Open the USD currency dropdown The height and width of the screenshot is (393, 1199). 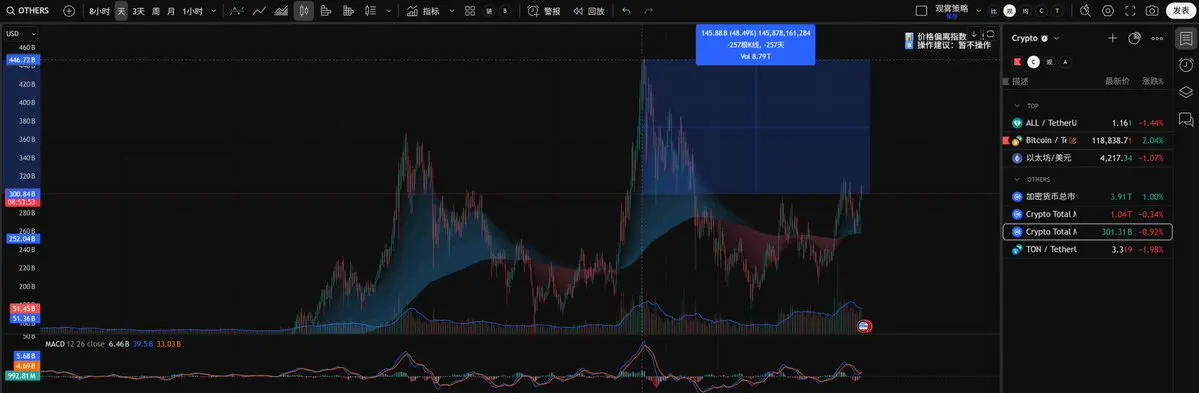[21, 34]
